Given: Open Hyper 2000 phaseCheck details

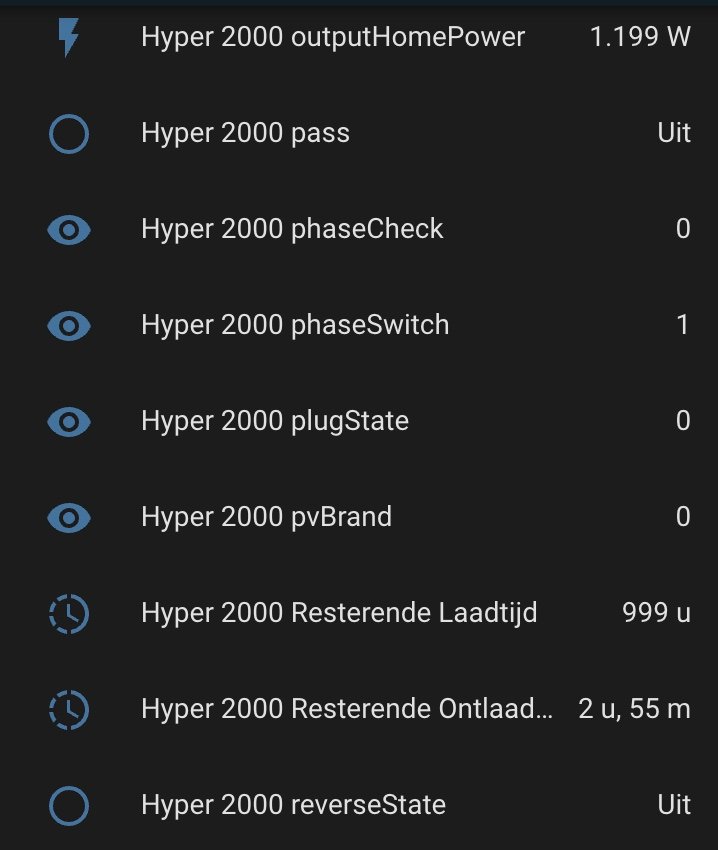Looking at the screenshot, I should (x=292, y=229).
